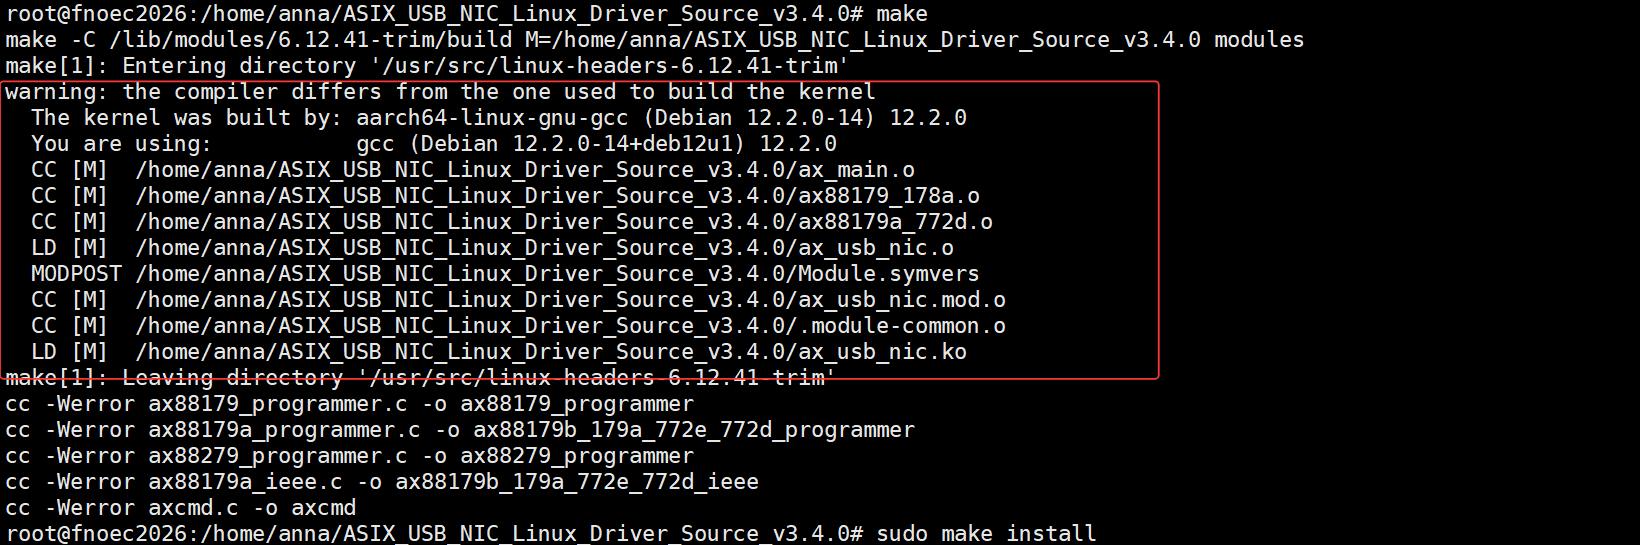Click the "You are using:" gcc line
Image resolution: width=1640 pixels, height=545 pixels.
tap(433, 144)
